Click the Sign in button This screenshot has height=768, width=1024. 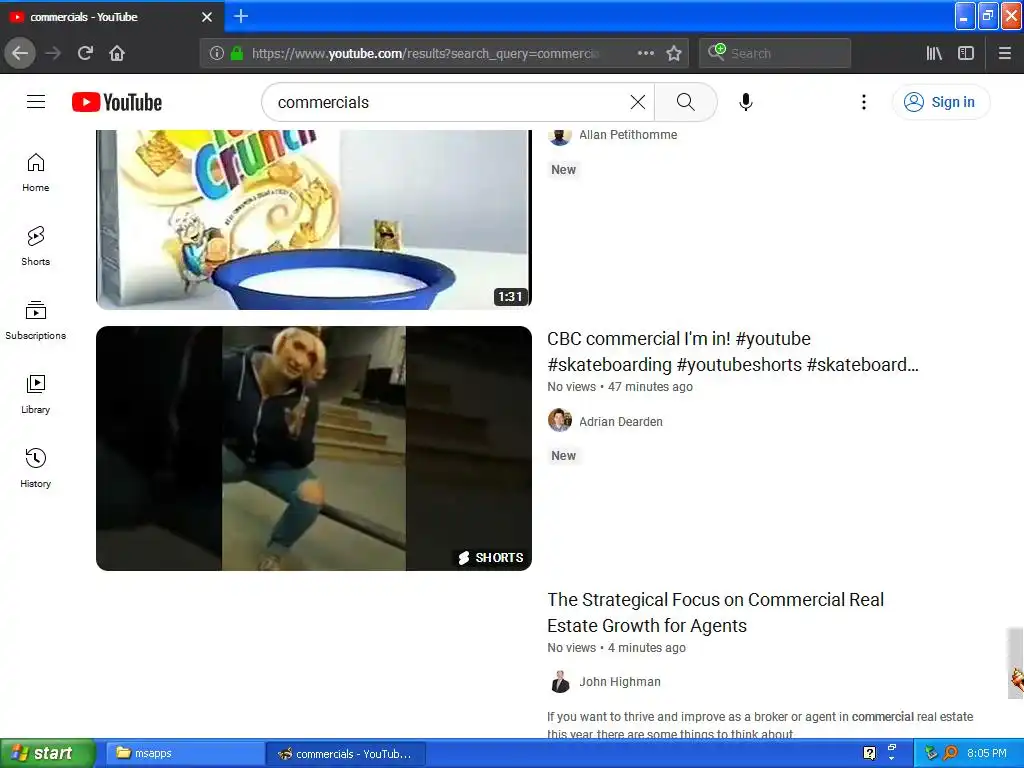tap(940, 102)
